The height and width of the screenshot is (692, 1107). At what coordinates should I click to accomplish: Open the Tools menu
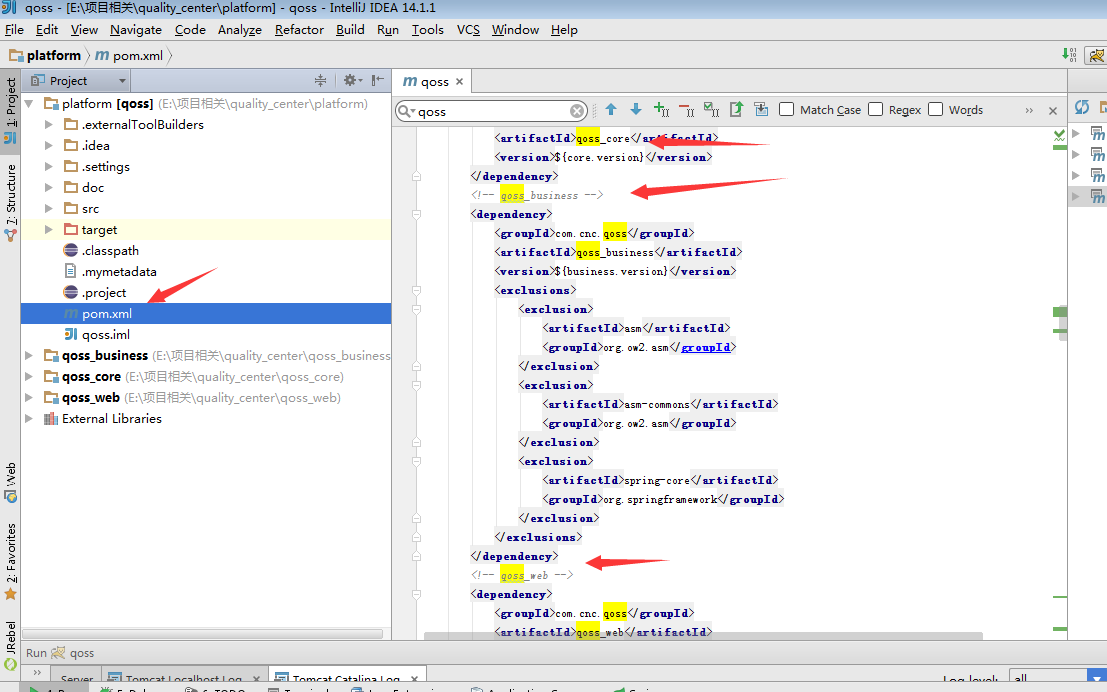point(428,30)
